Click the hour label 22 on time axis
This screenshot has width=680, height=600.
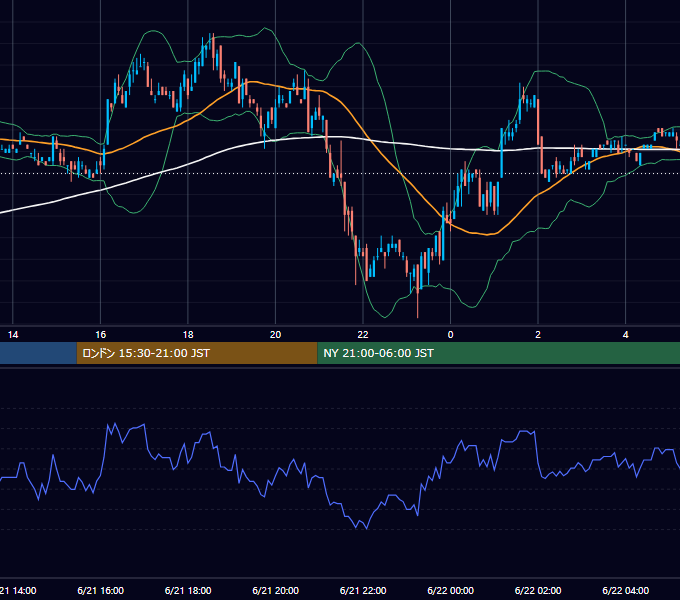tap(363, 335)
